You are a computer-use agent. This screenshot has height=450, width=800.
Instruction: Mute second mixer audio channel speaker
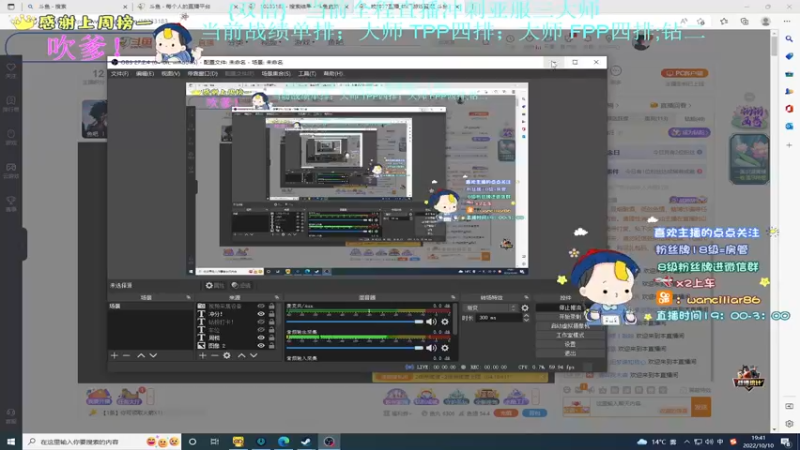coord(431,348)
